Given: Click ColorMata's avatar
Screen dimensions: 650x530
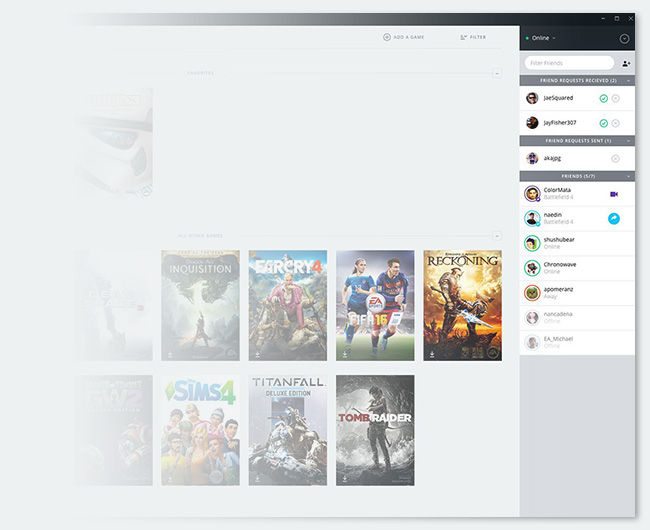Looking at the screenshot, I should (x=532, y=194).
